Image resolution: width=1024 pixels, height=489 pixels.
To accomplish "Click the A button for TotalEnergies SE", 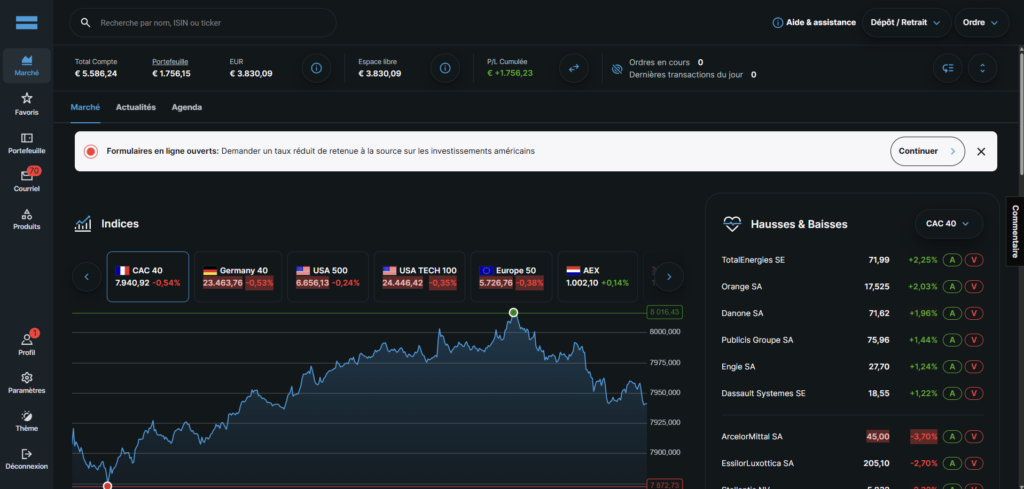I will click(x=954, y=260).
